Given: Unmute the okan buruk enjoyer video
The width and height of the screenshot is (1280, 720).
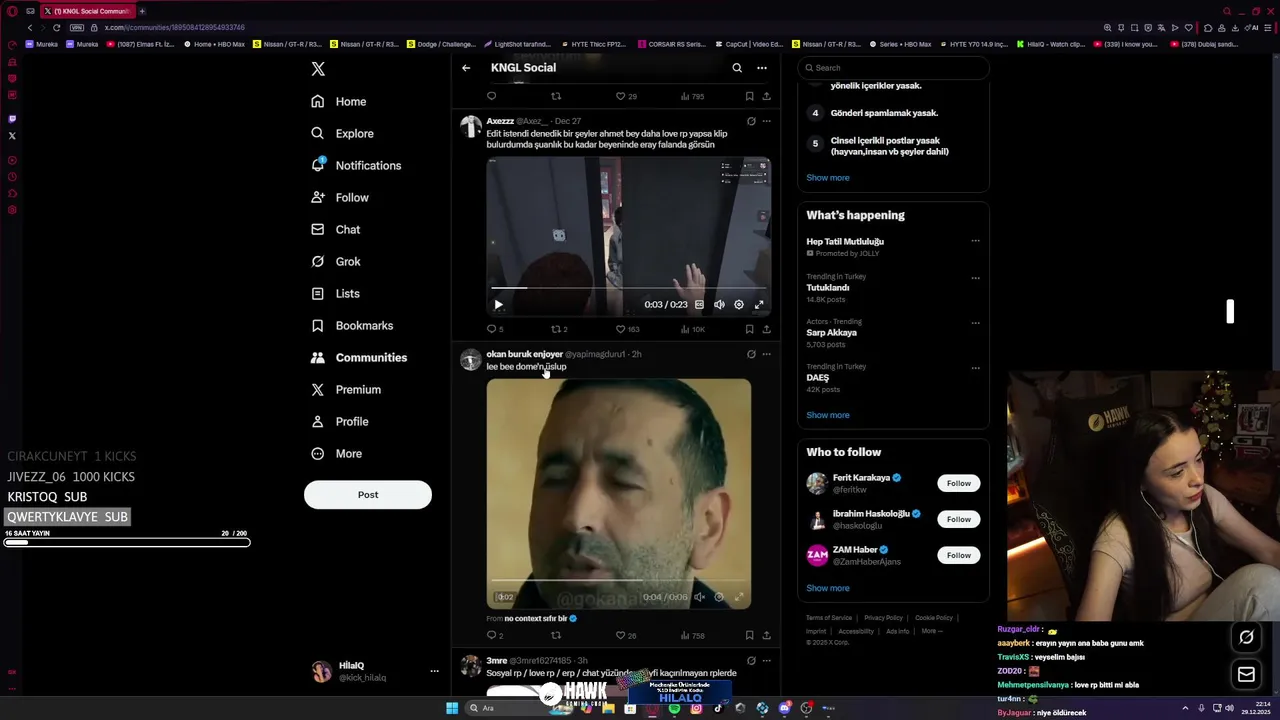Looking at the screenshot, I should 699,597.
